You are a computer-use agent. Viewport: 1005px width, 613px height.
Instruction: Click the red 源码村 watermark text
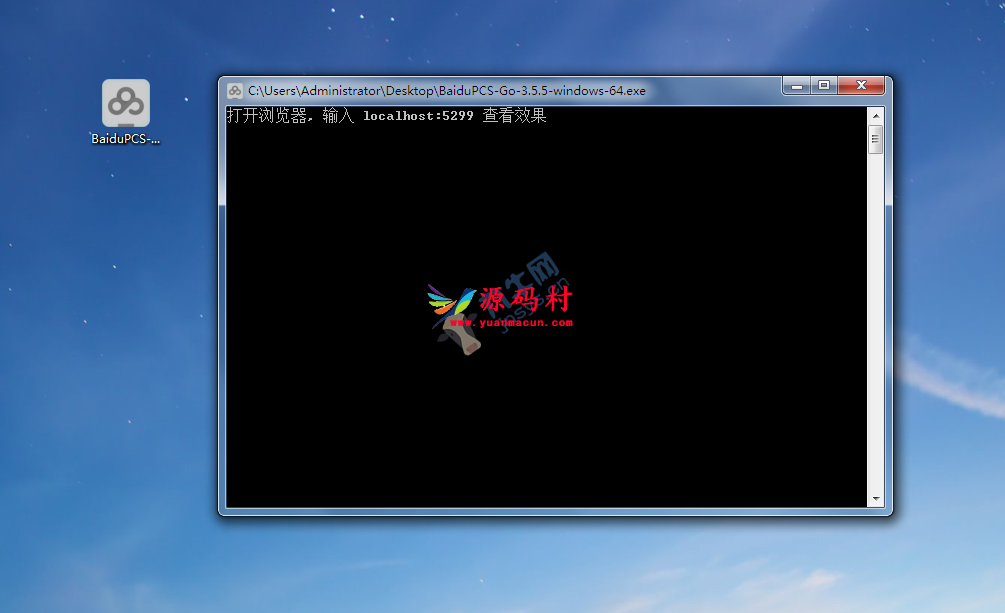coord(524,299)
